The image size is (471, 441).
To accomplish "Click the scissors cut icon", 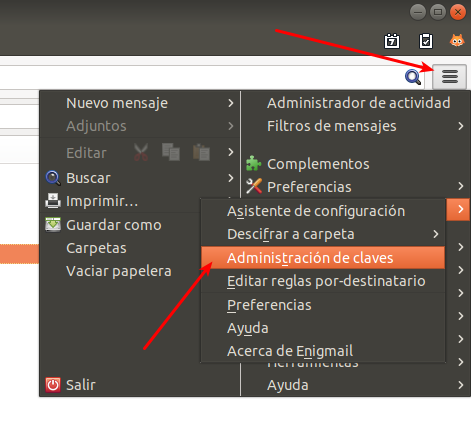I will coord(141,152).
